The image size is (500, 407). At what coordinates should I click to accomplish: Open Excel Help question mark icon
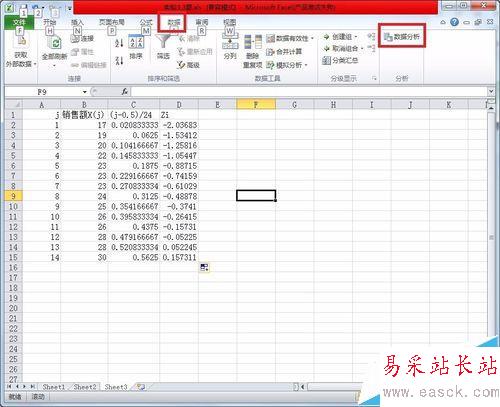(x=454, y=22)
